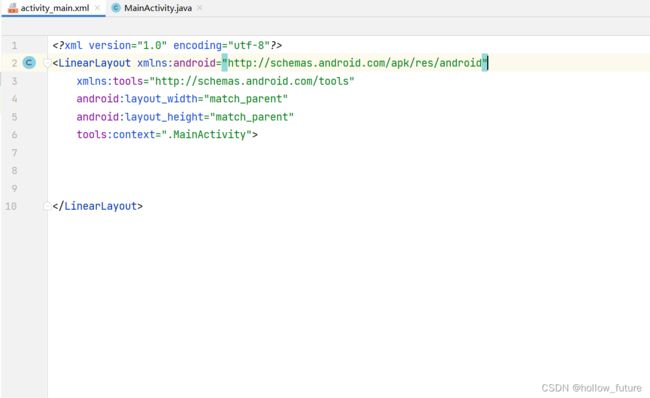Collapse the fold marker at closing LinearLayout tag
650x398 pixels.
click(46, 206)
